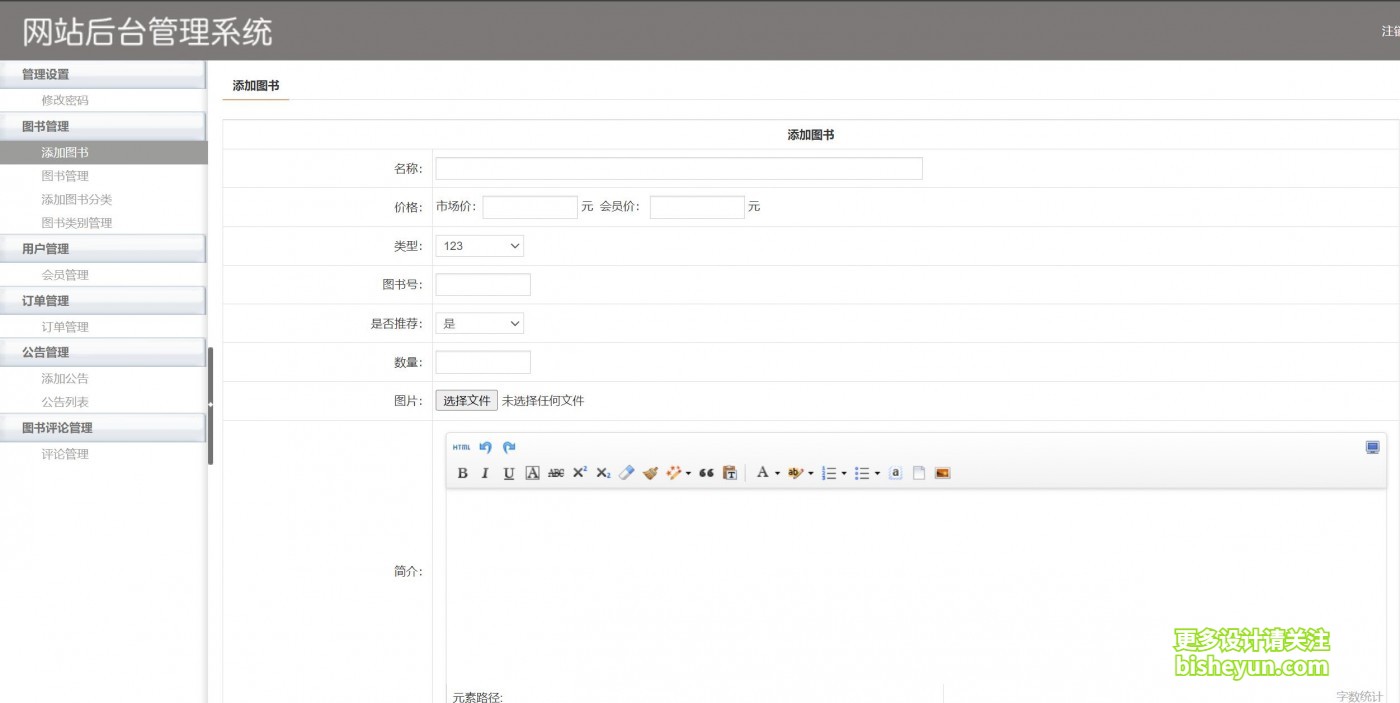
Task: Toggle fullscreen mode for the editor
Action: [1372, 447]
